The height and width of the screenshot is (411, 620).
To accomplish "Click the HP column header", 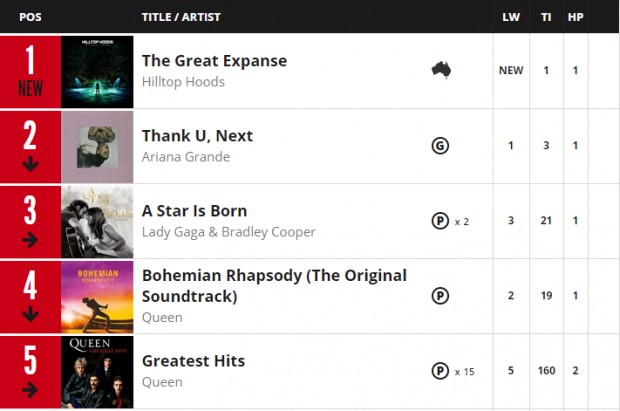I will [575, 17].
